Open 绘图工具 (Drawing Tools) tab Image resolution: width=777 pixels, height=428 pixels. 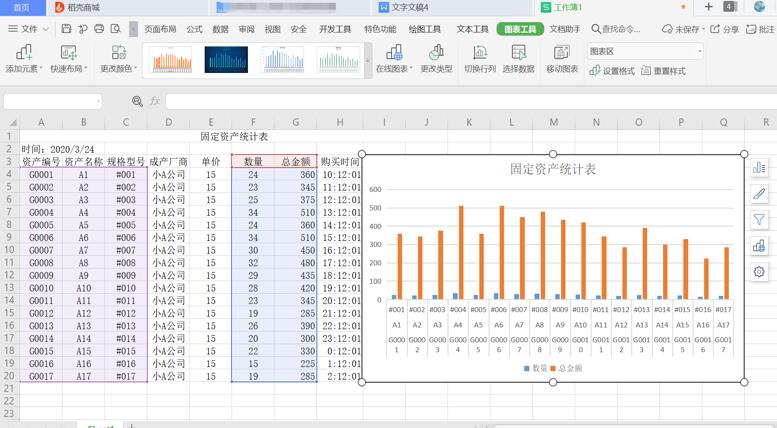425,29
